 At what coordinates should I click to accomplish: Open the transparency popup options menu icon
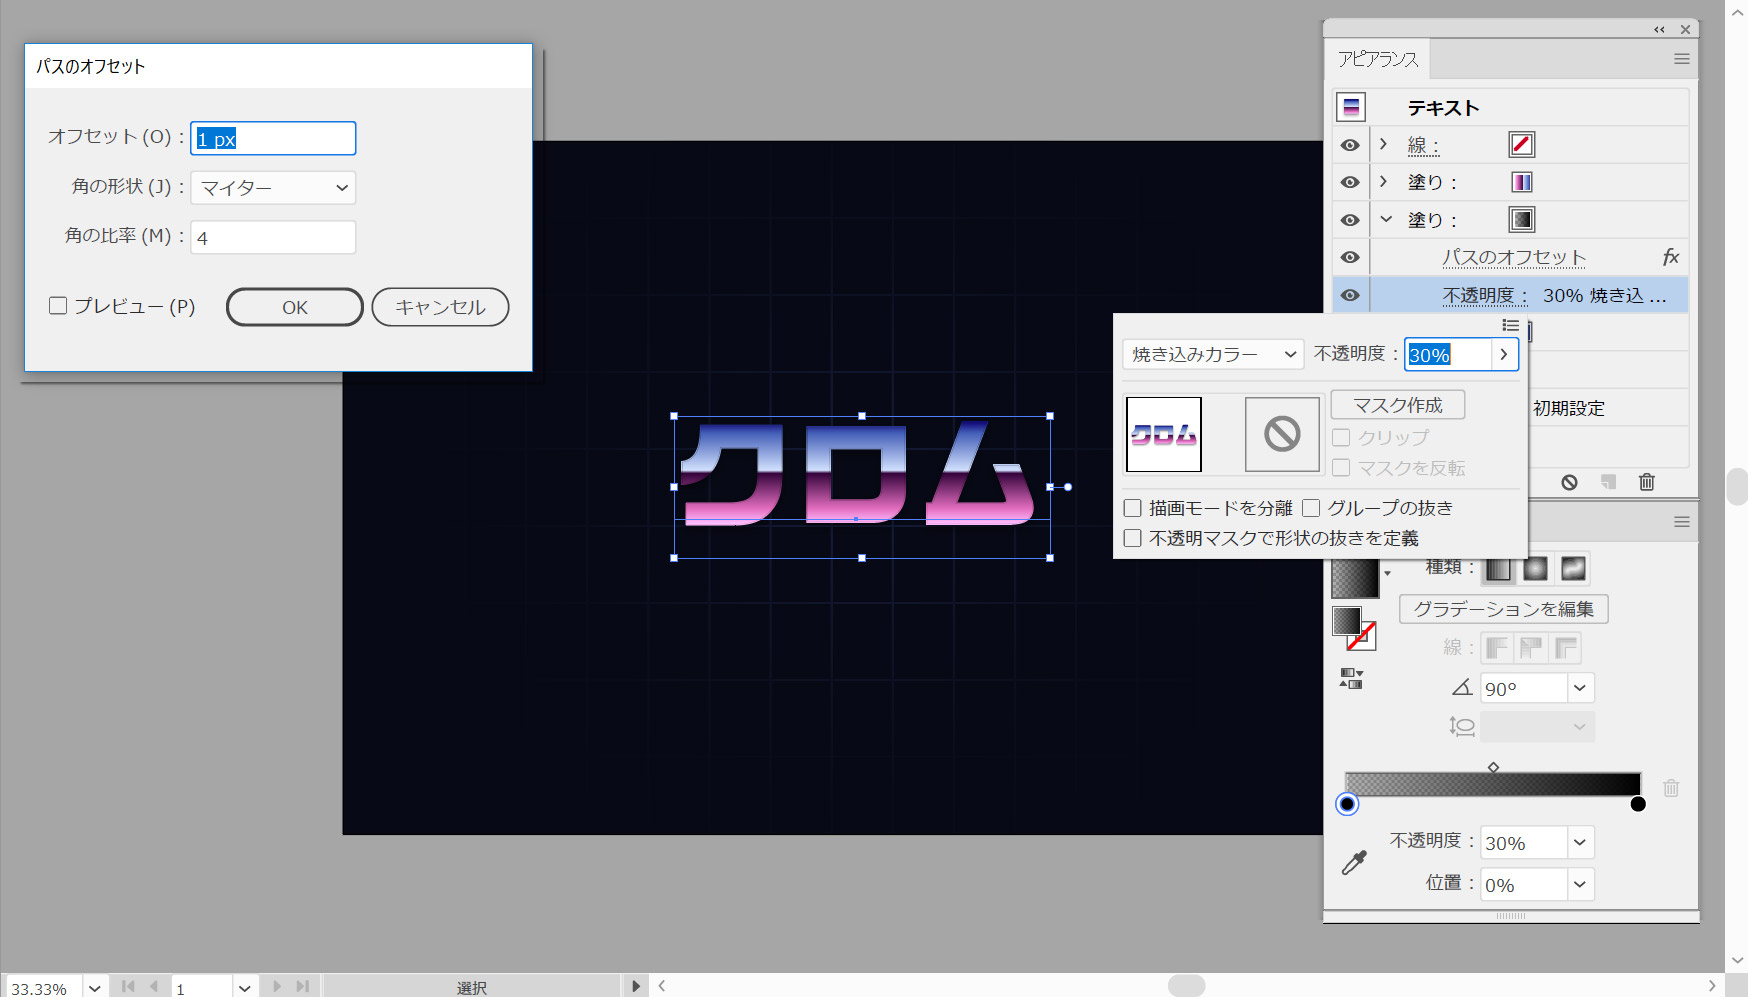pyautogui.click(x=1510, y=325)
